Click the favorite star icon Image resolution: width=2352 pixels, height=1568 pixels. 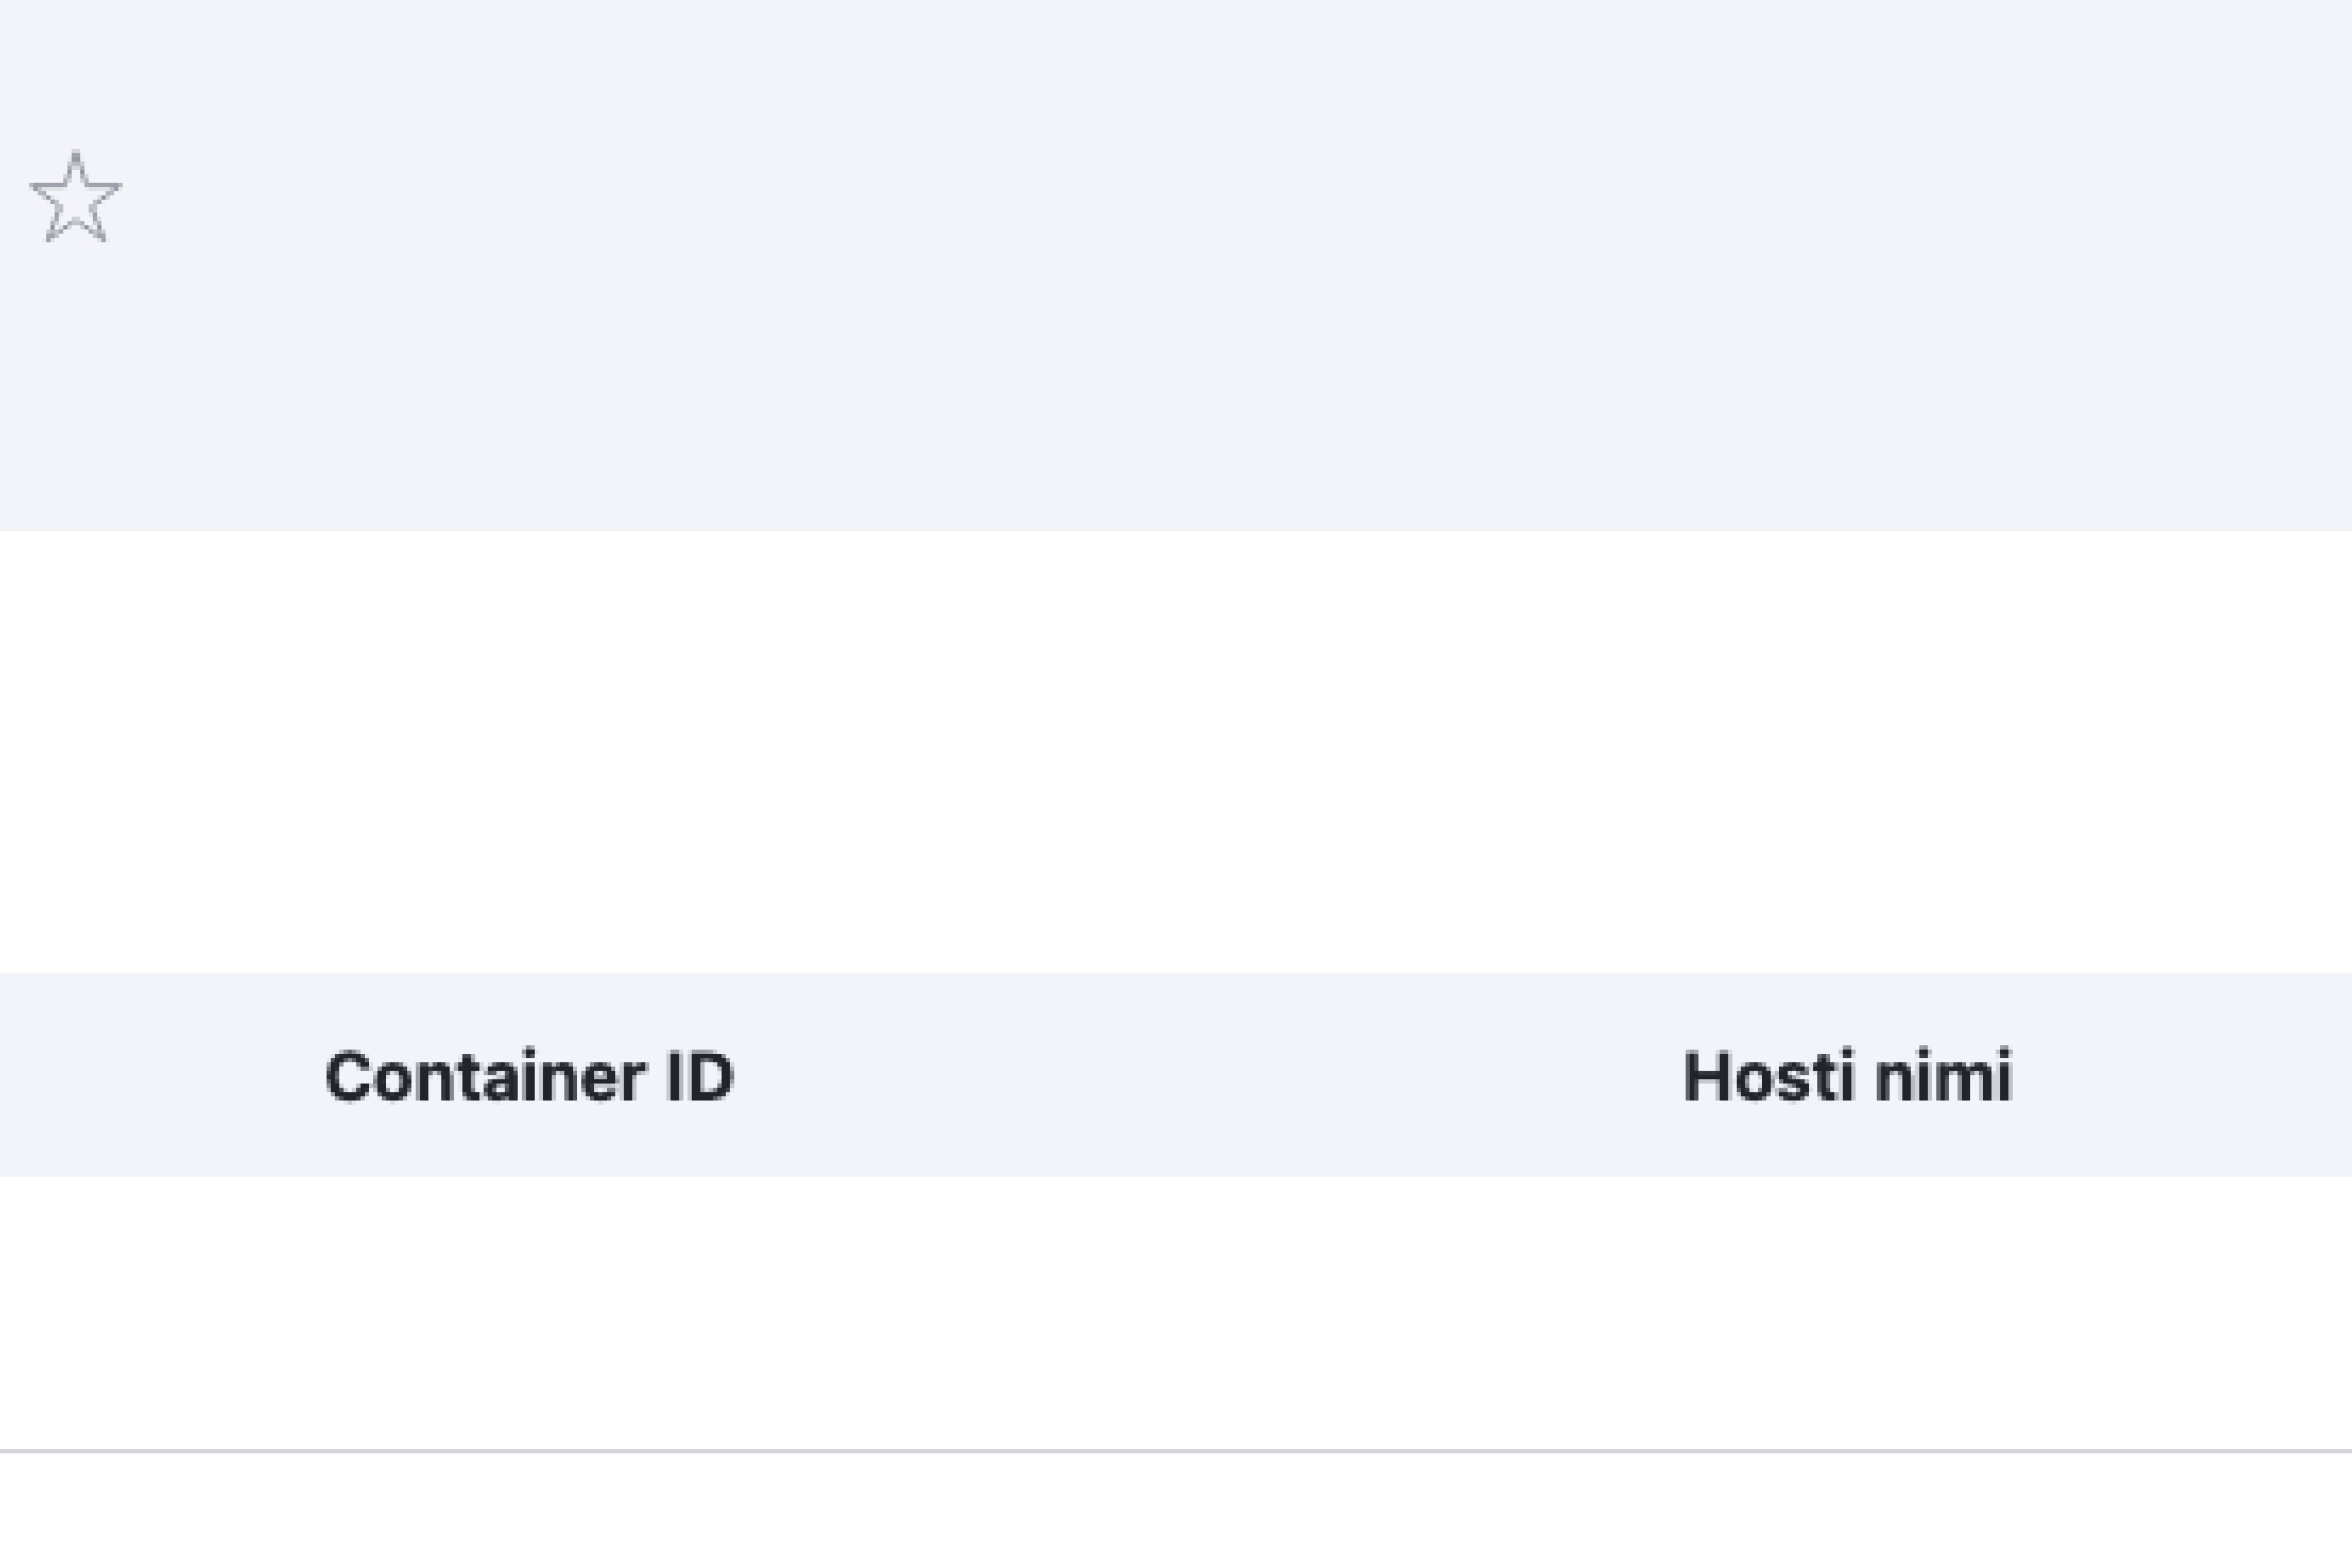click(x=76, y=197)
